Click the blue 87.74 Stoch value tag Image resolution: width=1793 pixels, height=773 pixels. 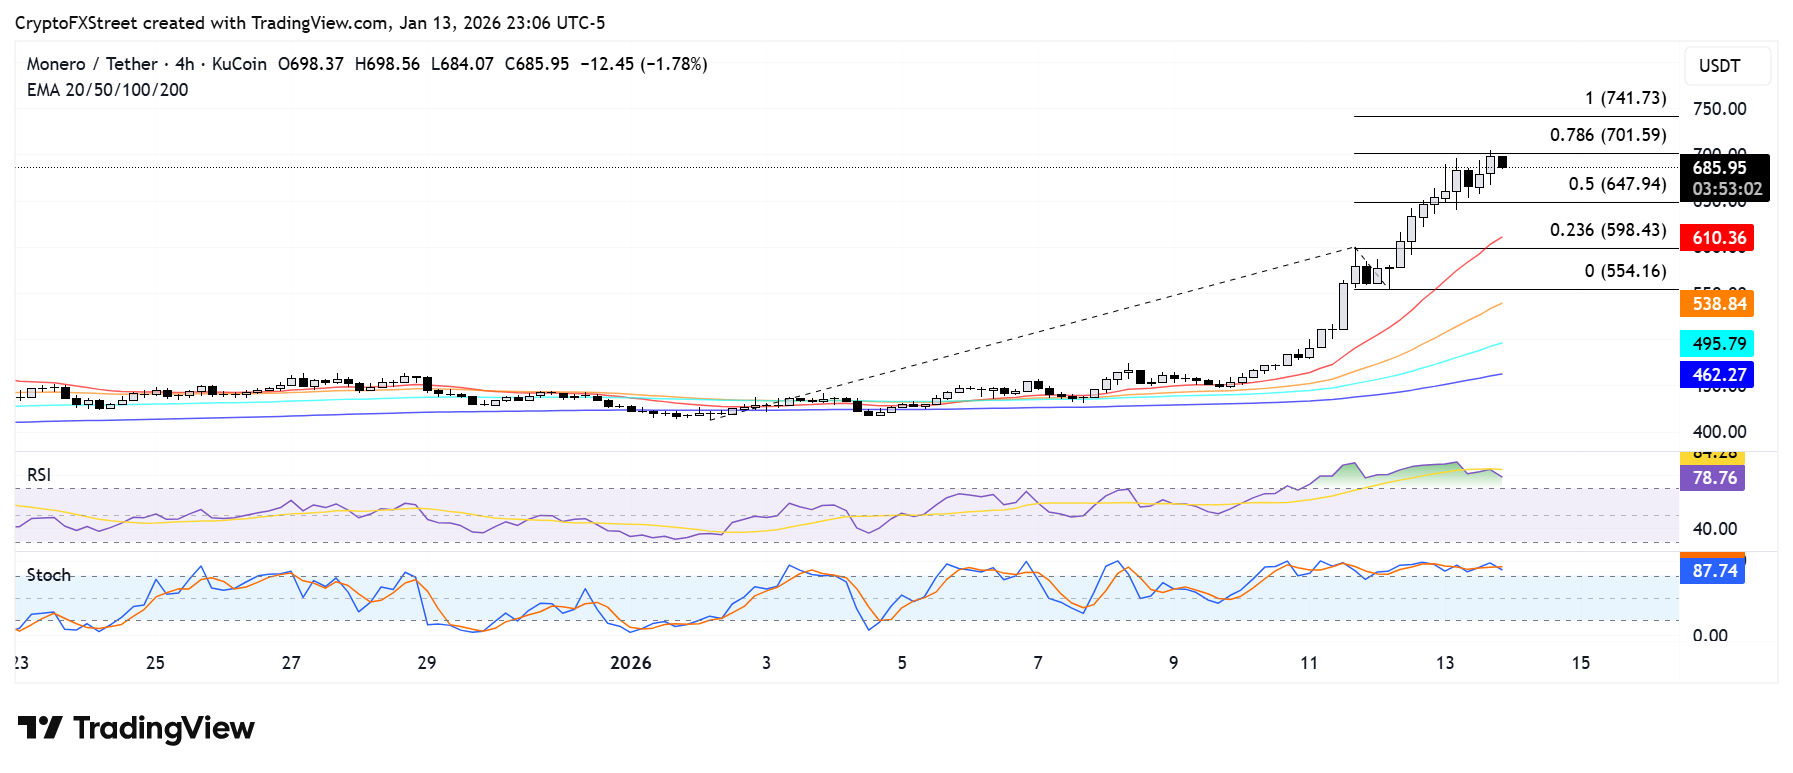click(1713, 571)
